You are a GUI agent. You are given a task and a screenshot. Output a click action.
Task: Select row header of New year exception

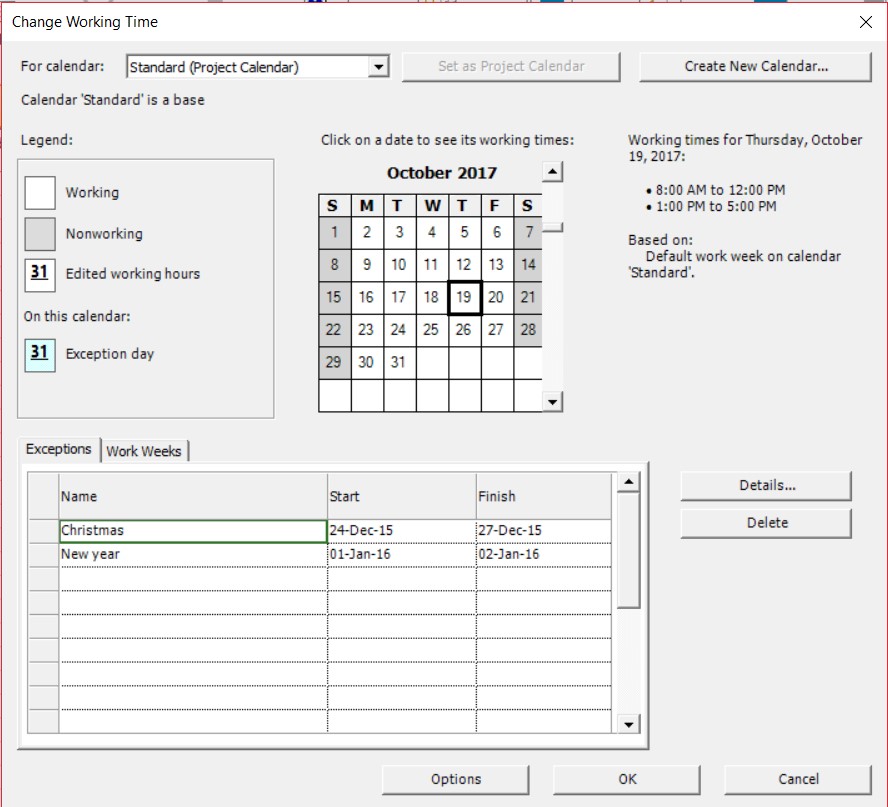(x=44, y=555)
